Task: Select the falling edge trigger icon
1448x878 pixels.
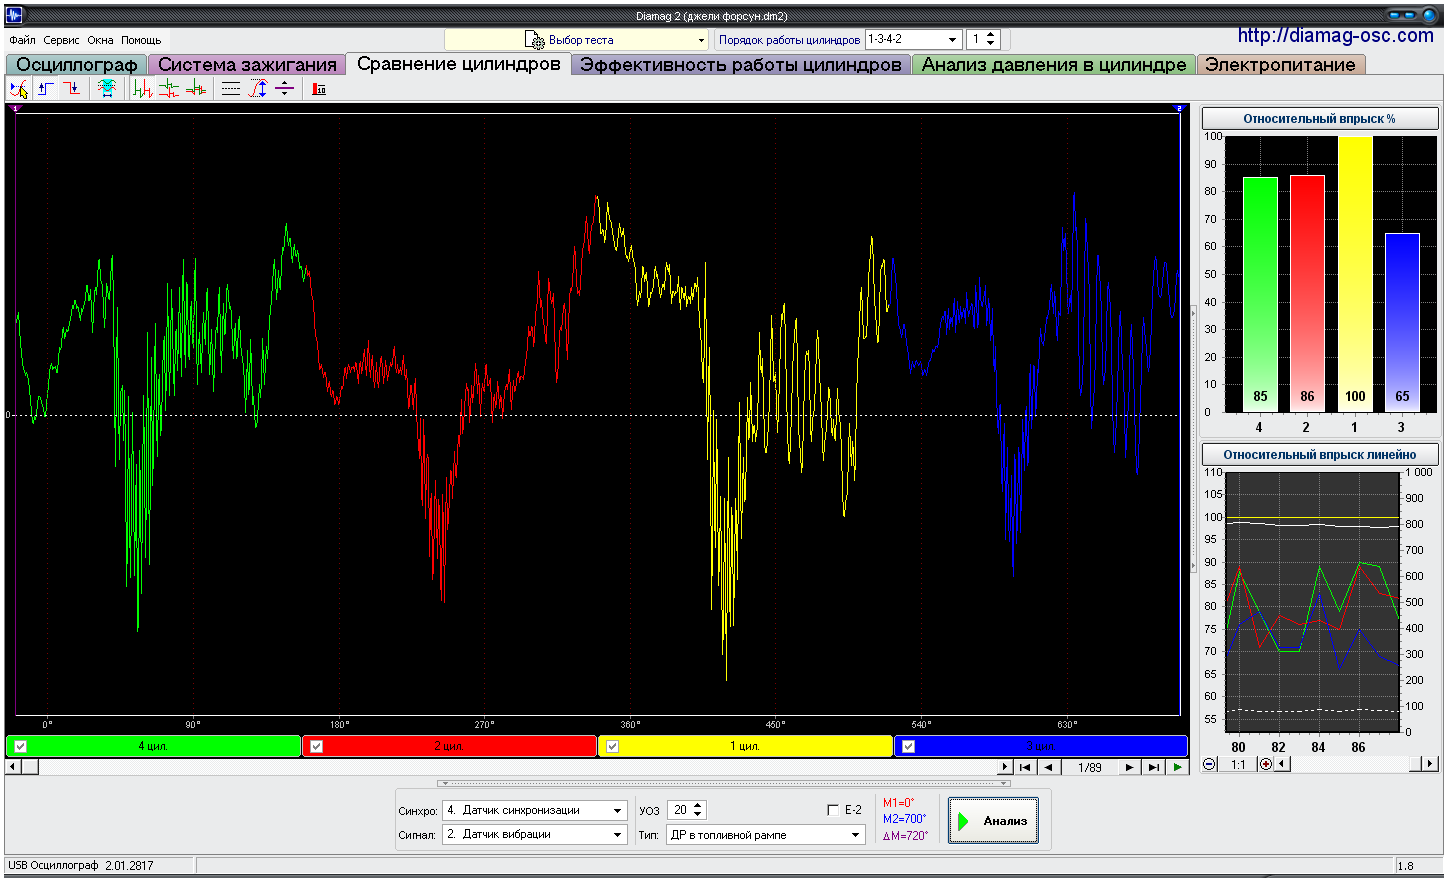Action: point(72,89)
